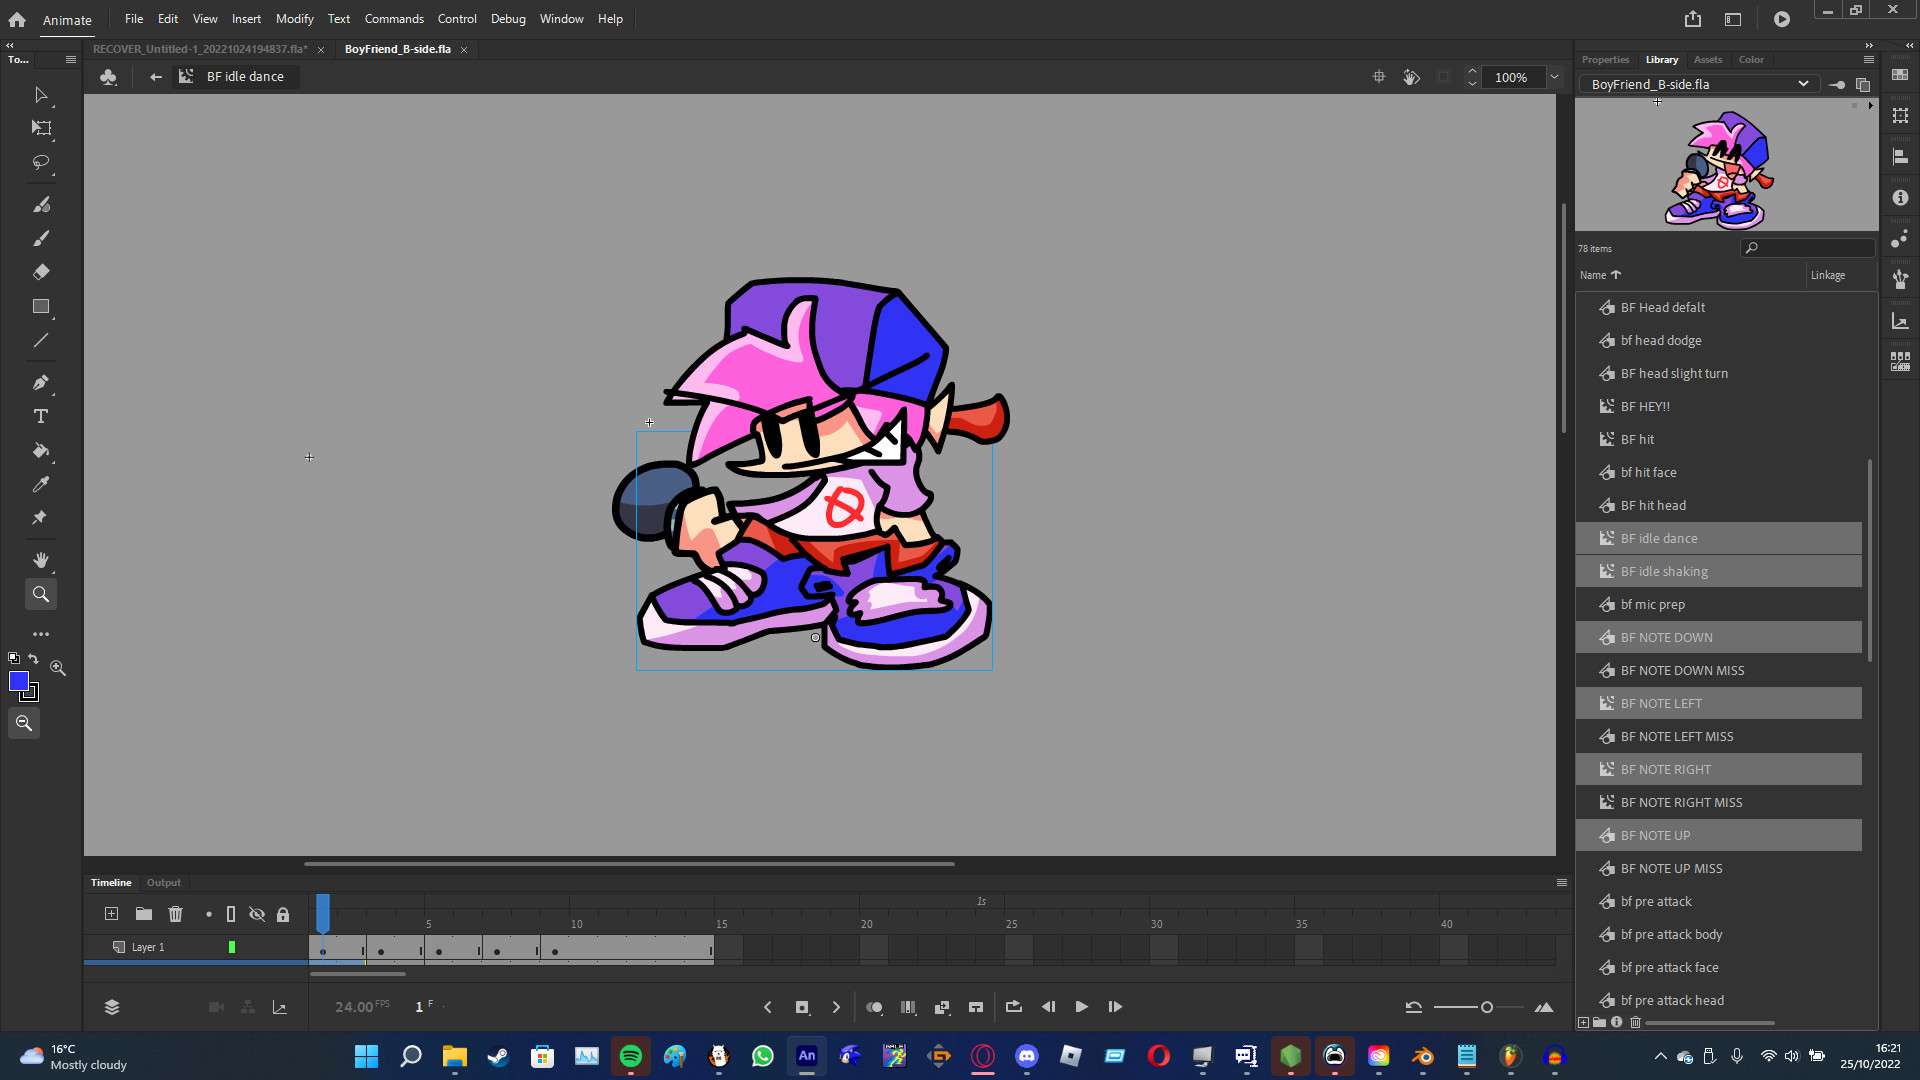
Task: Toggle lock all layers icon
Action: click(283, 914)
